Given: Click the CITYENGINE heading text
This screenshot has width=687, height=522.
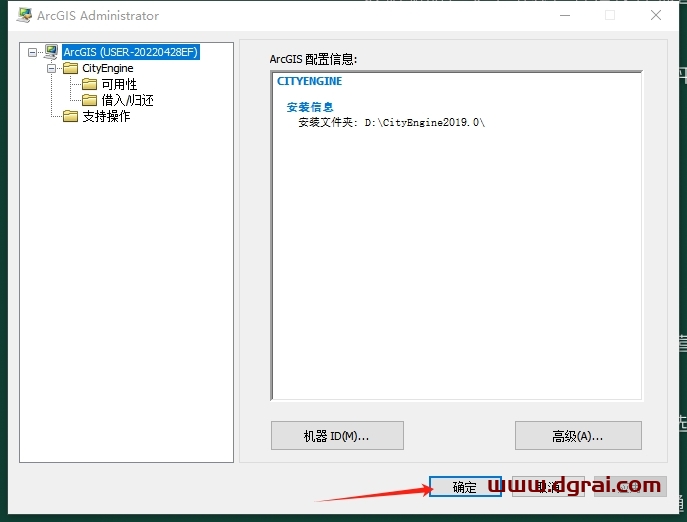Looking at the screenshot, I should [x=310, y=81].
